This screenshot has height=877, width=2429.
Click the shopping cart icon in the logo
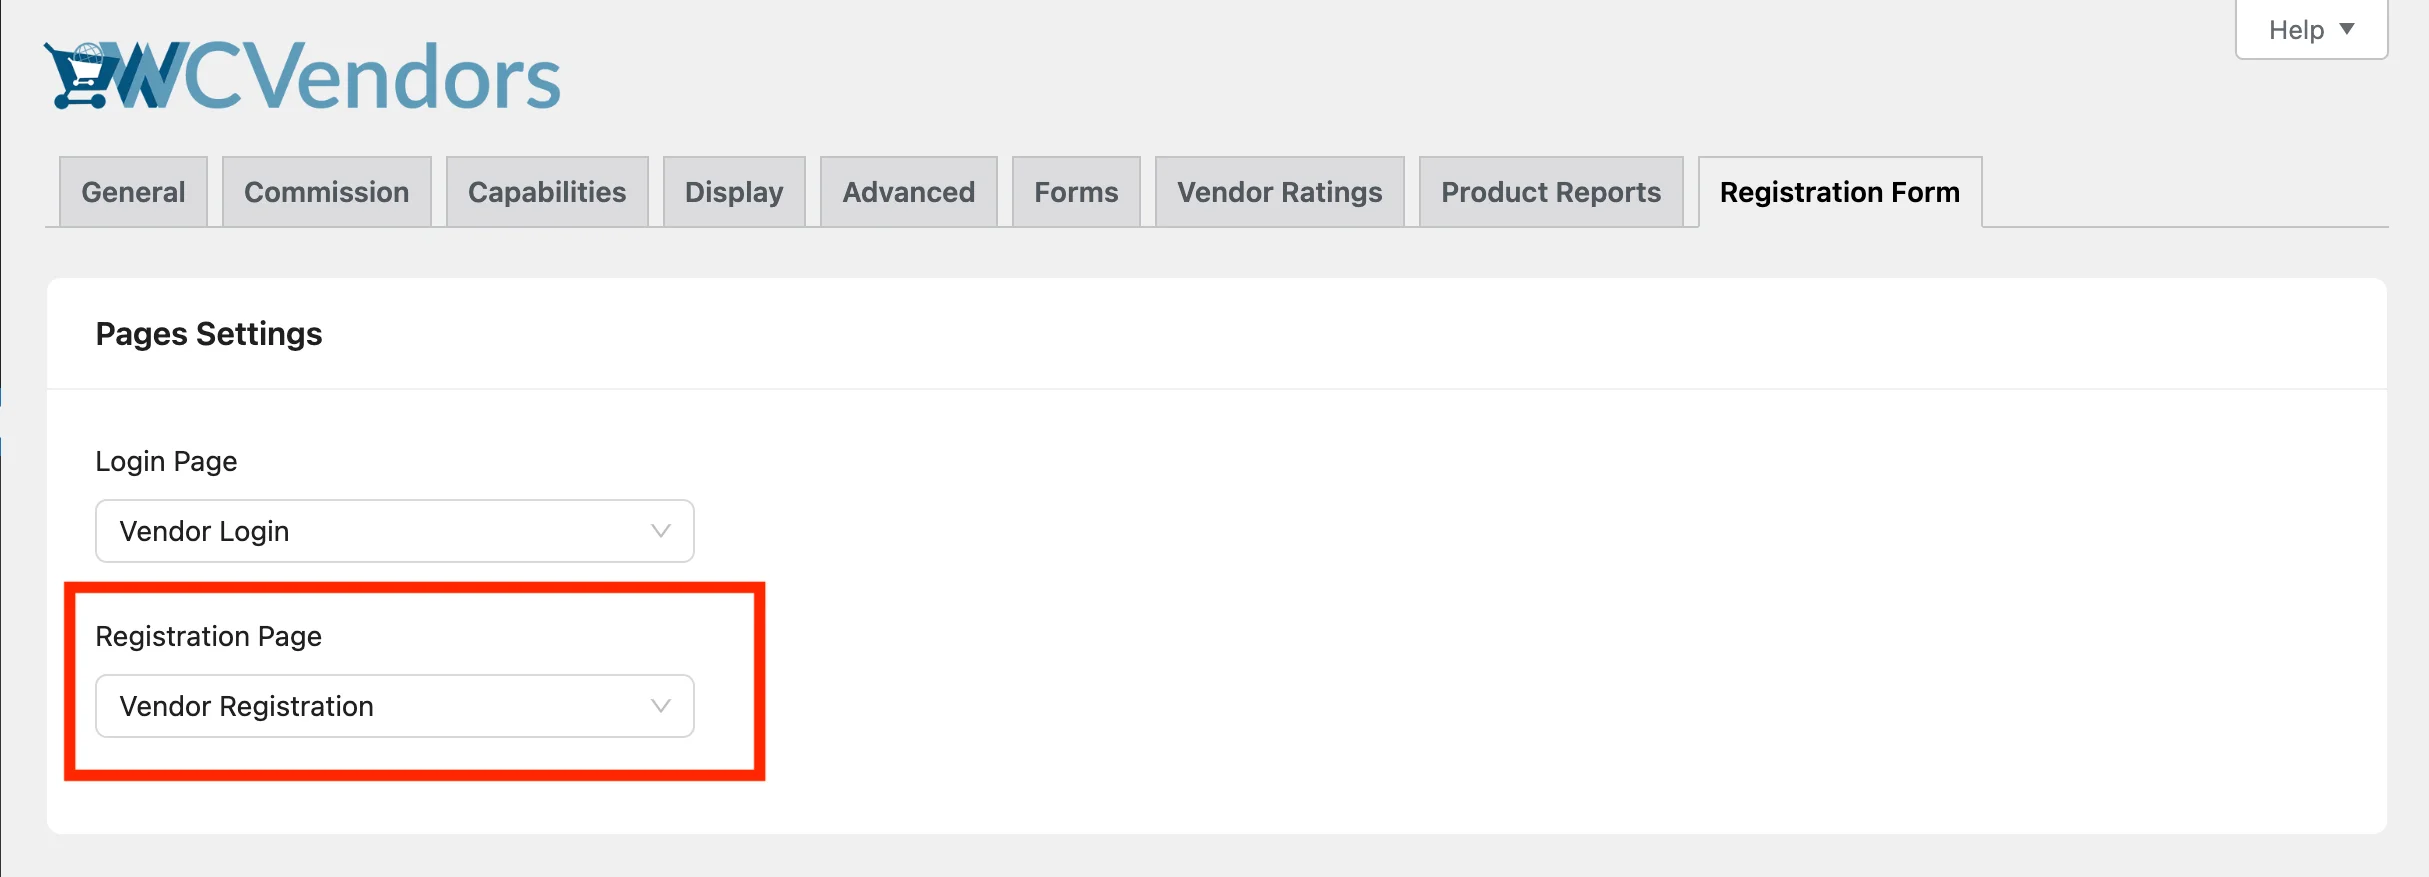(80, 75)
